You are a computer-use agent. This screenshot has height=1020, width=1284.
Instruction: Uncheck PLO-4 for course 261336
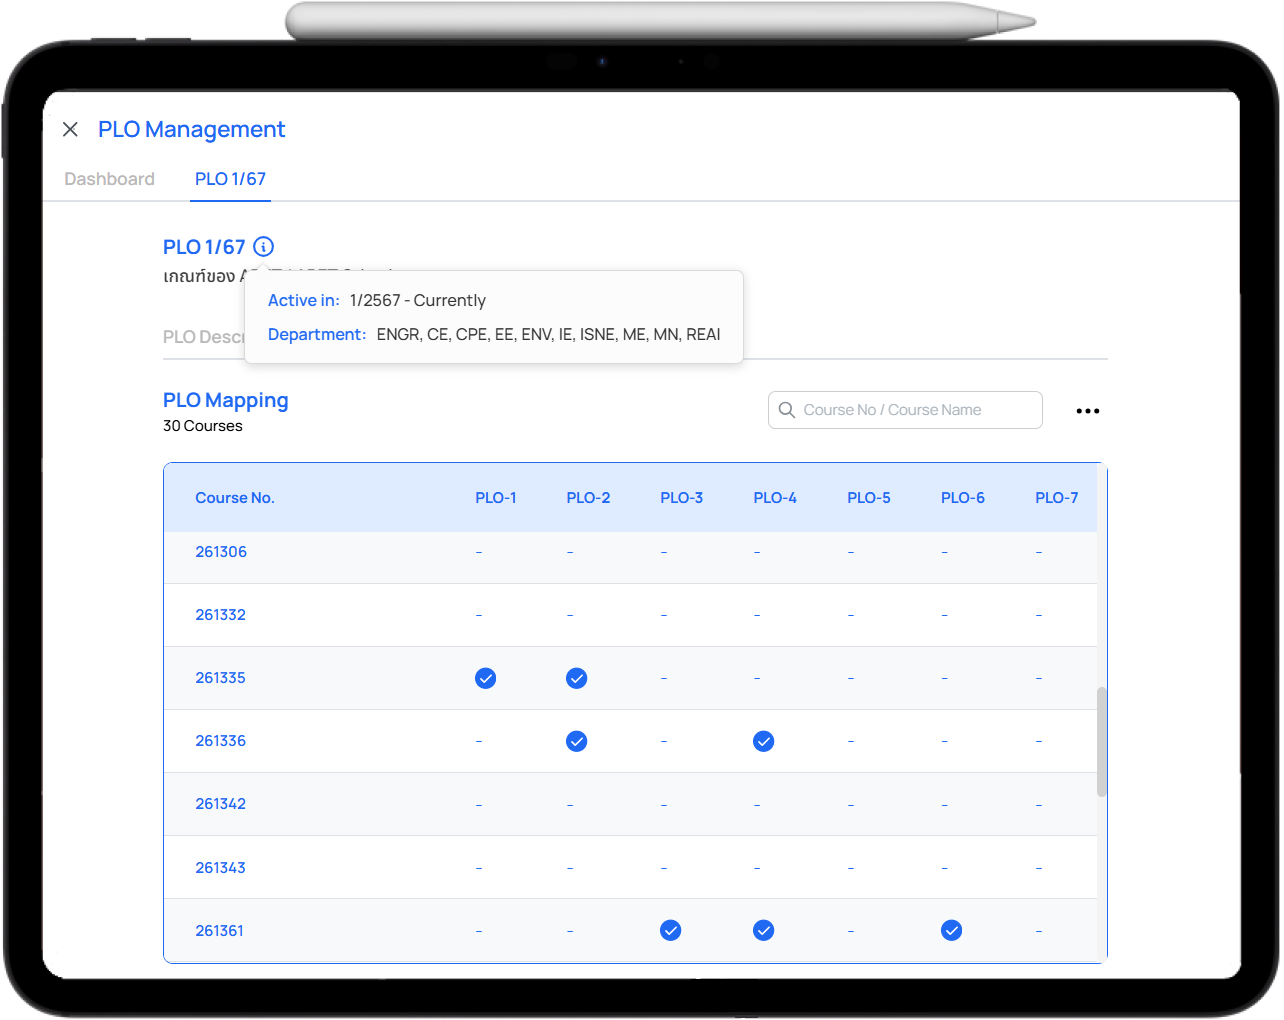(763, 741)
